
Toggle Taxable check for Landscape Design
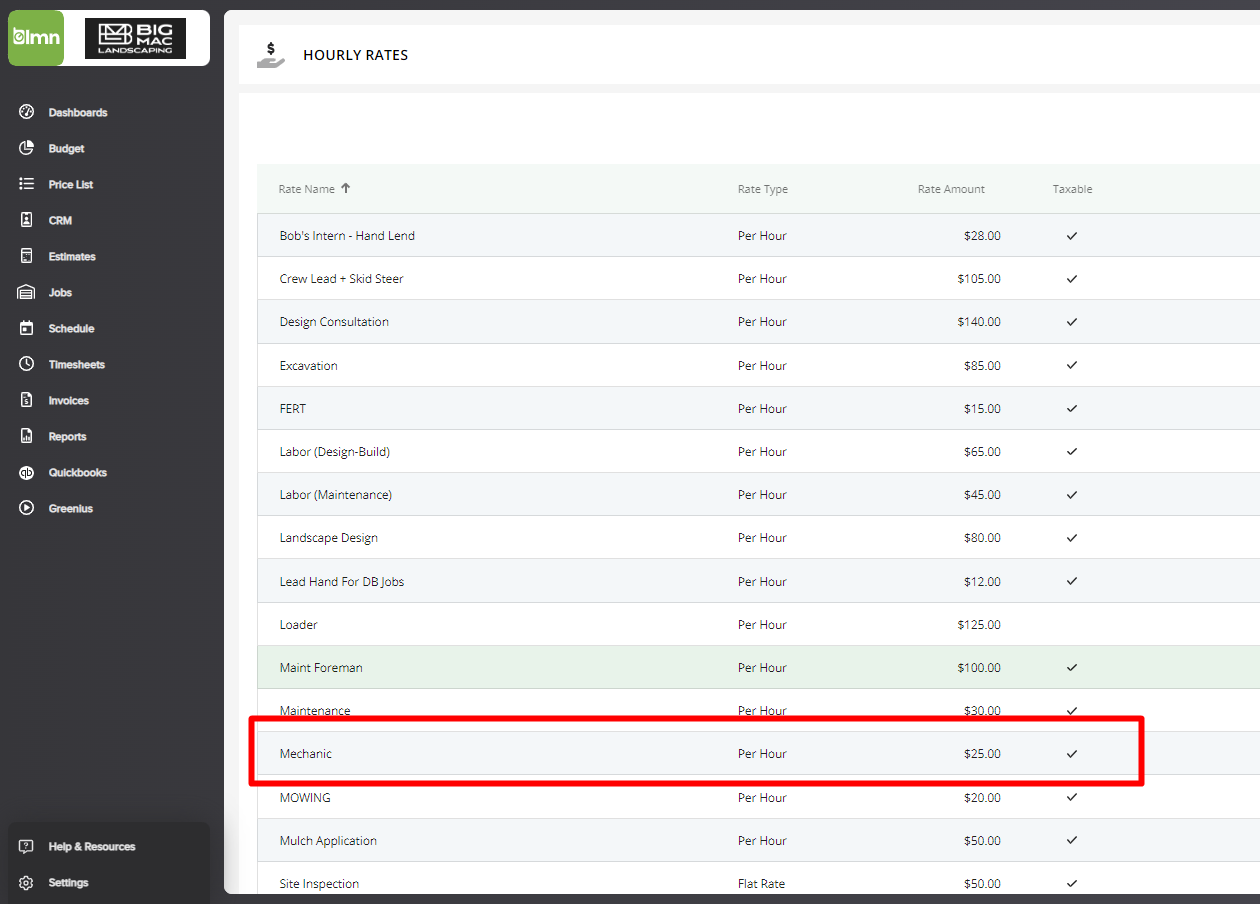(1072, 538)
